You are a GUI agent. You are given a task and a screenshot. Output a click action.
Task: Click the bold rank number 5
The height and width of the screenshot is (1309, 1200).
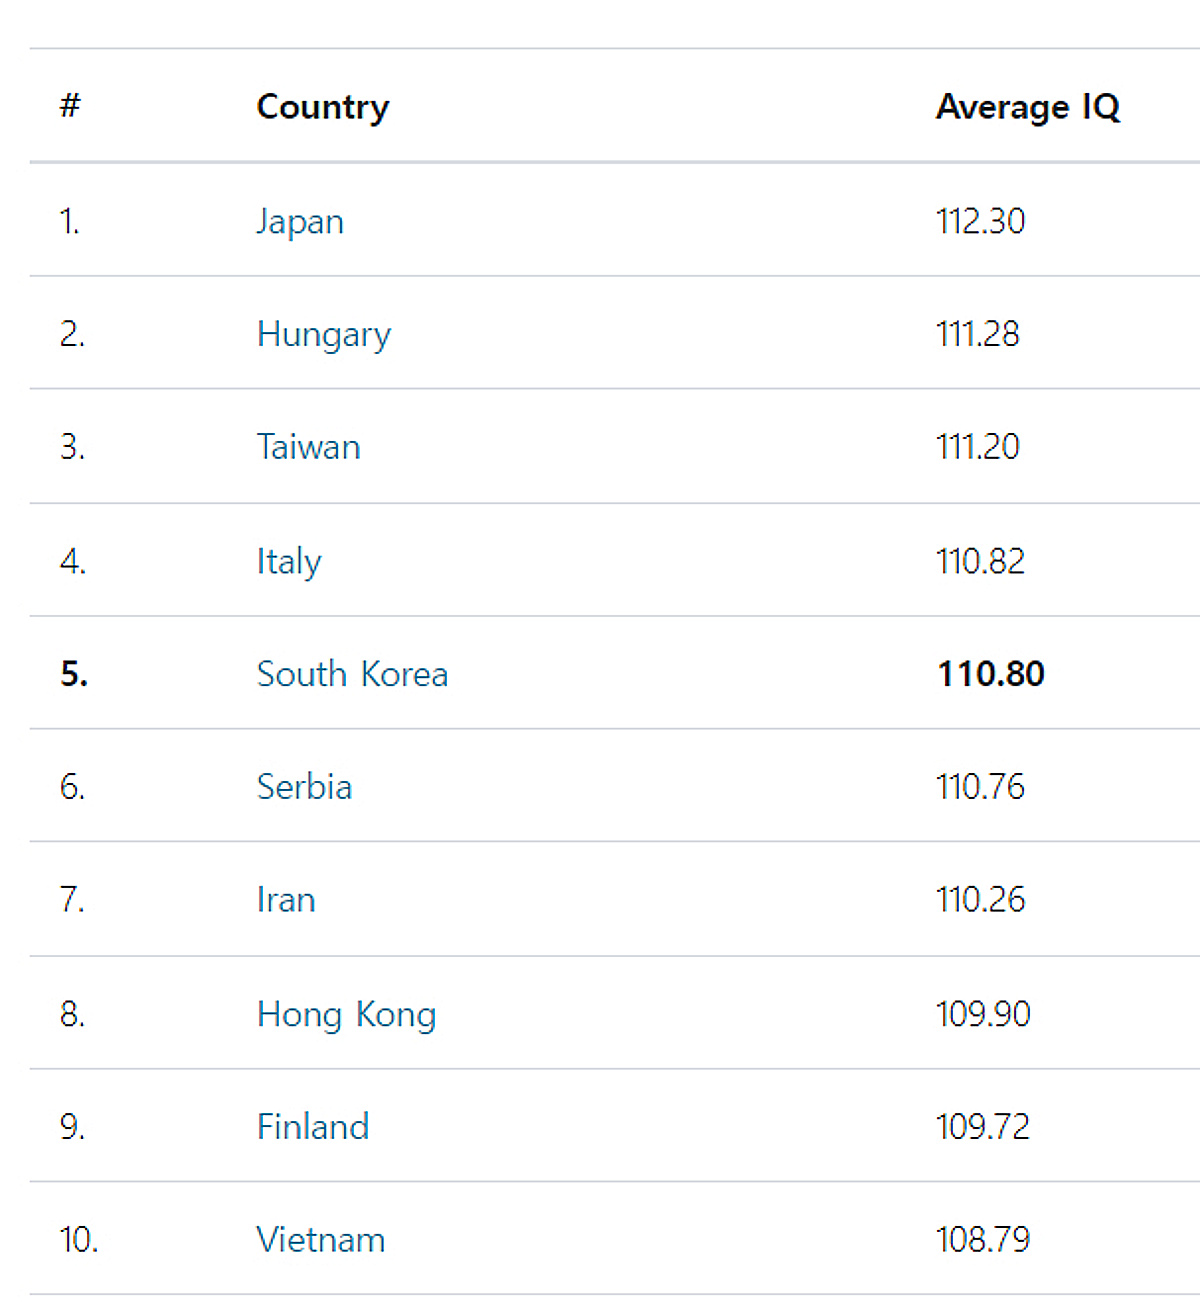[74, 674]
